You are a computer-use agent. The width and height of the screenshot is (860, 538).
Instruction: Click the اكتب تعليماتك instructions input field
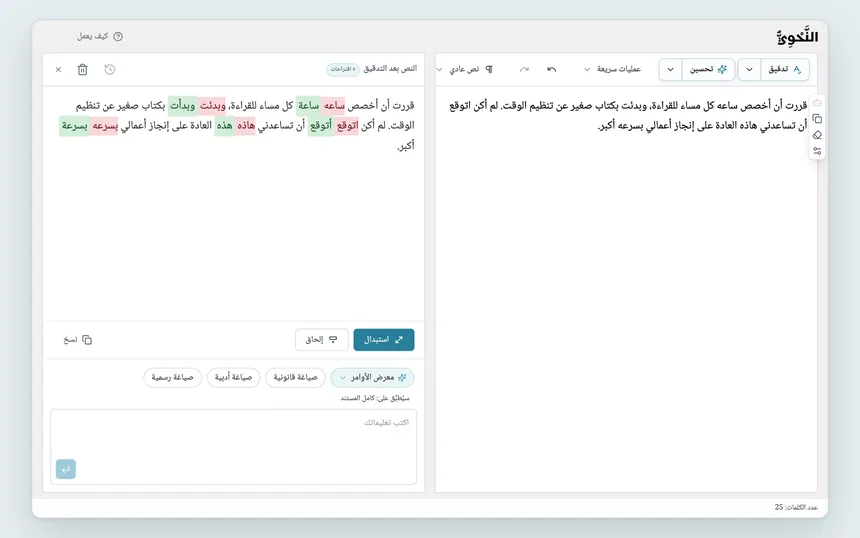click(x=234, y=446)
